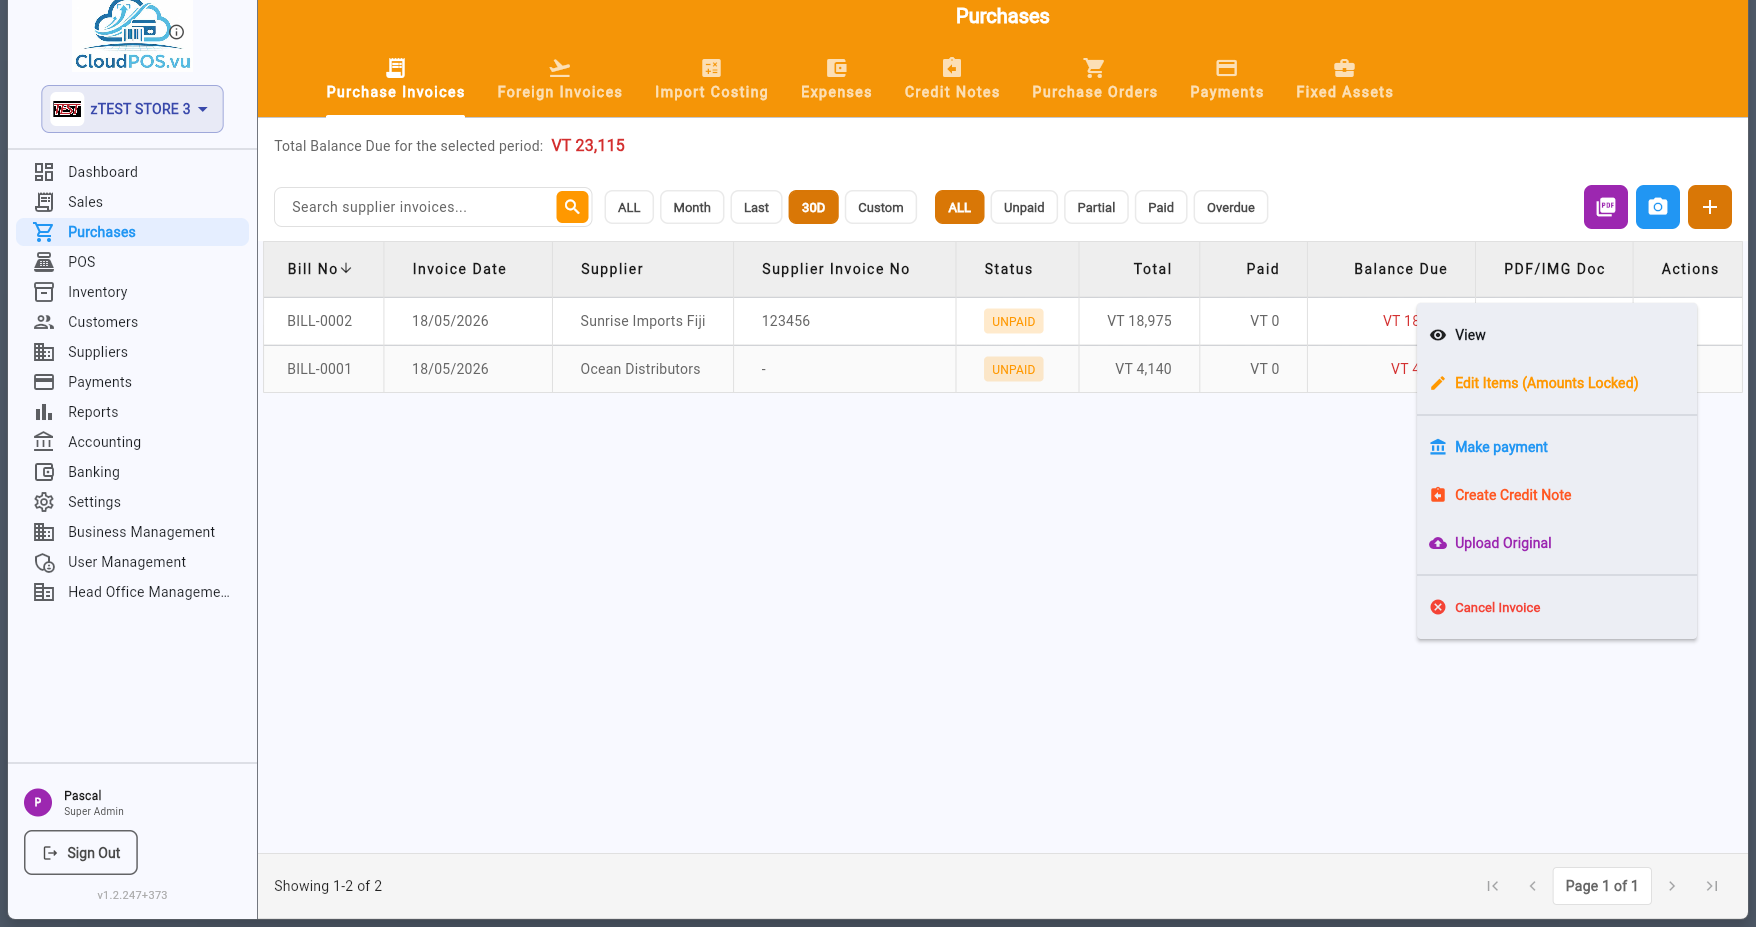Go to the next page
Viewport: 1756px width, 927px height.
point(1672,886)
